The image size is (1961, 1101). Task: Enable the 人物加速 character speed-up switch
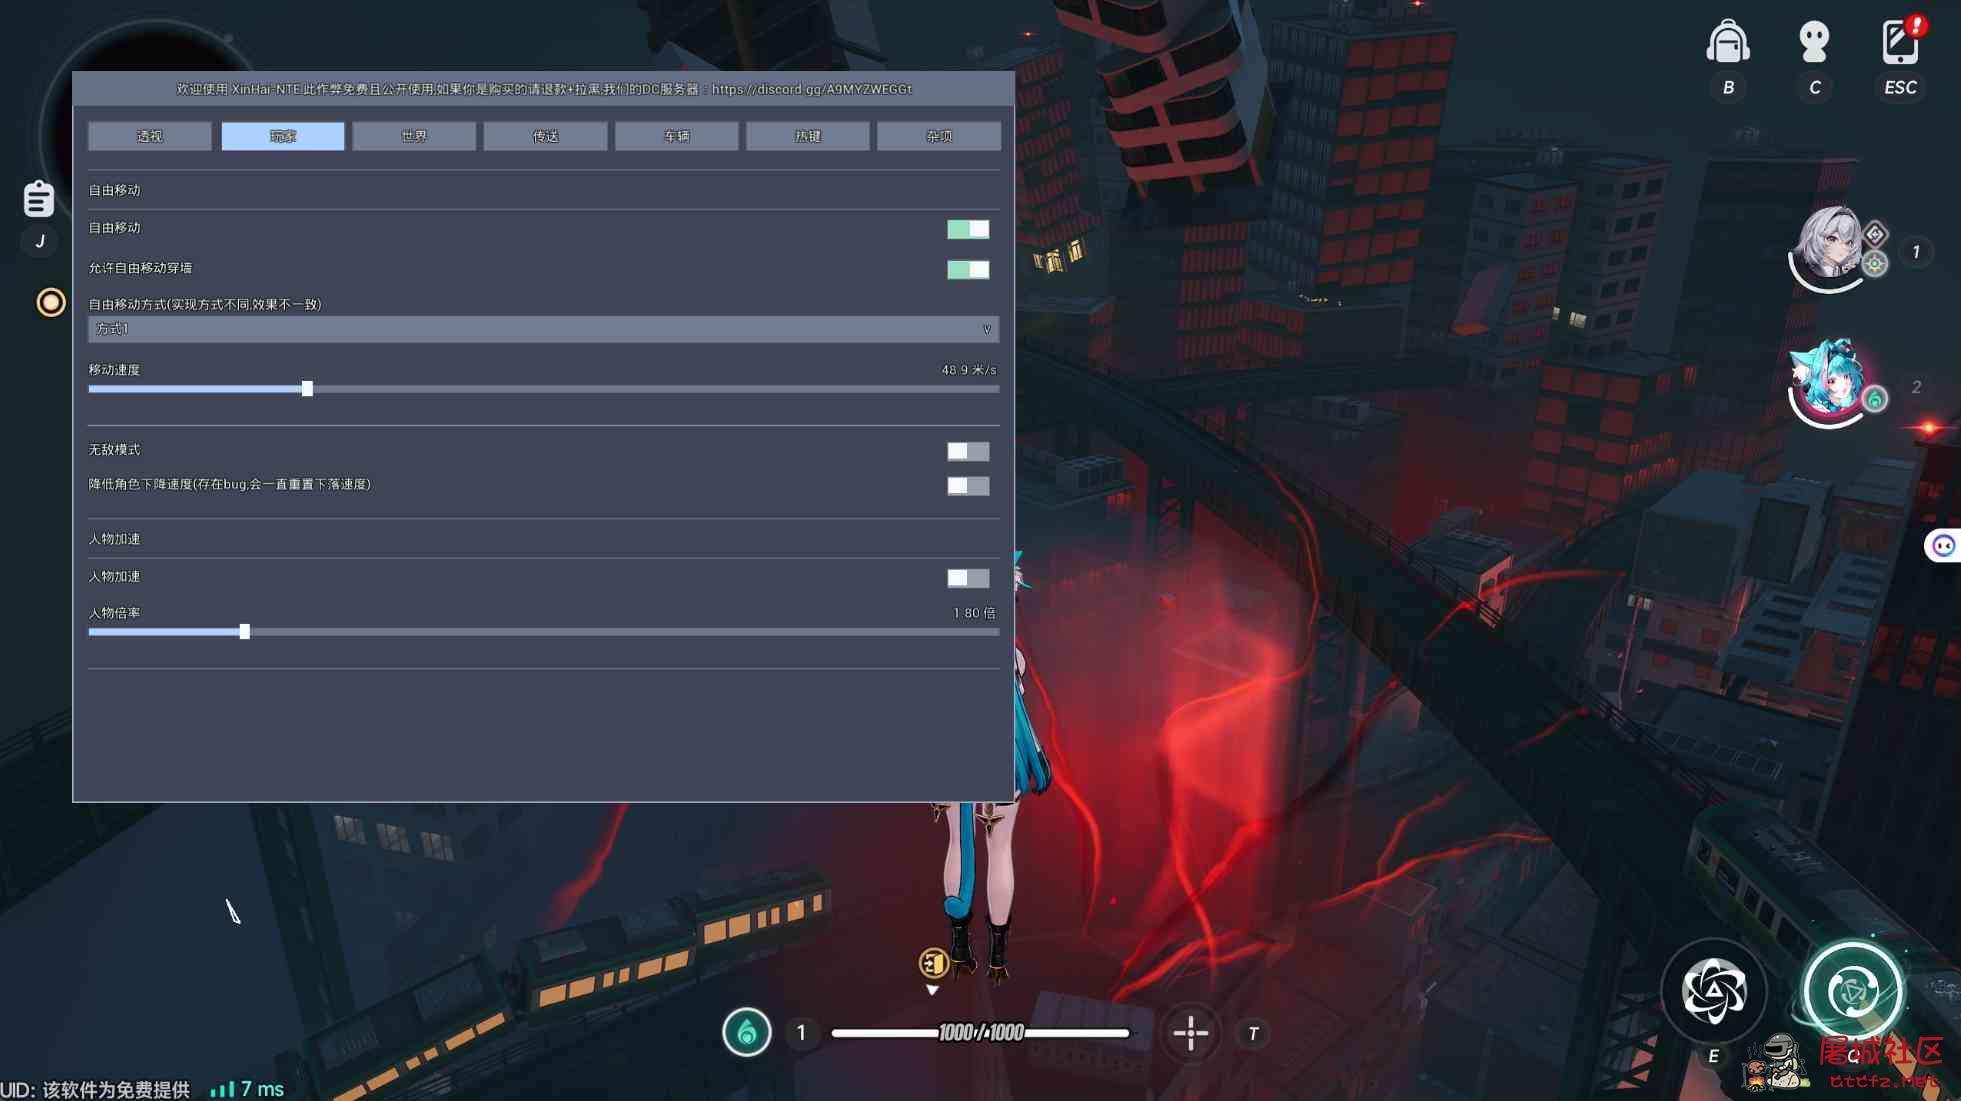968,578
